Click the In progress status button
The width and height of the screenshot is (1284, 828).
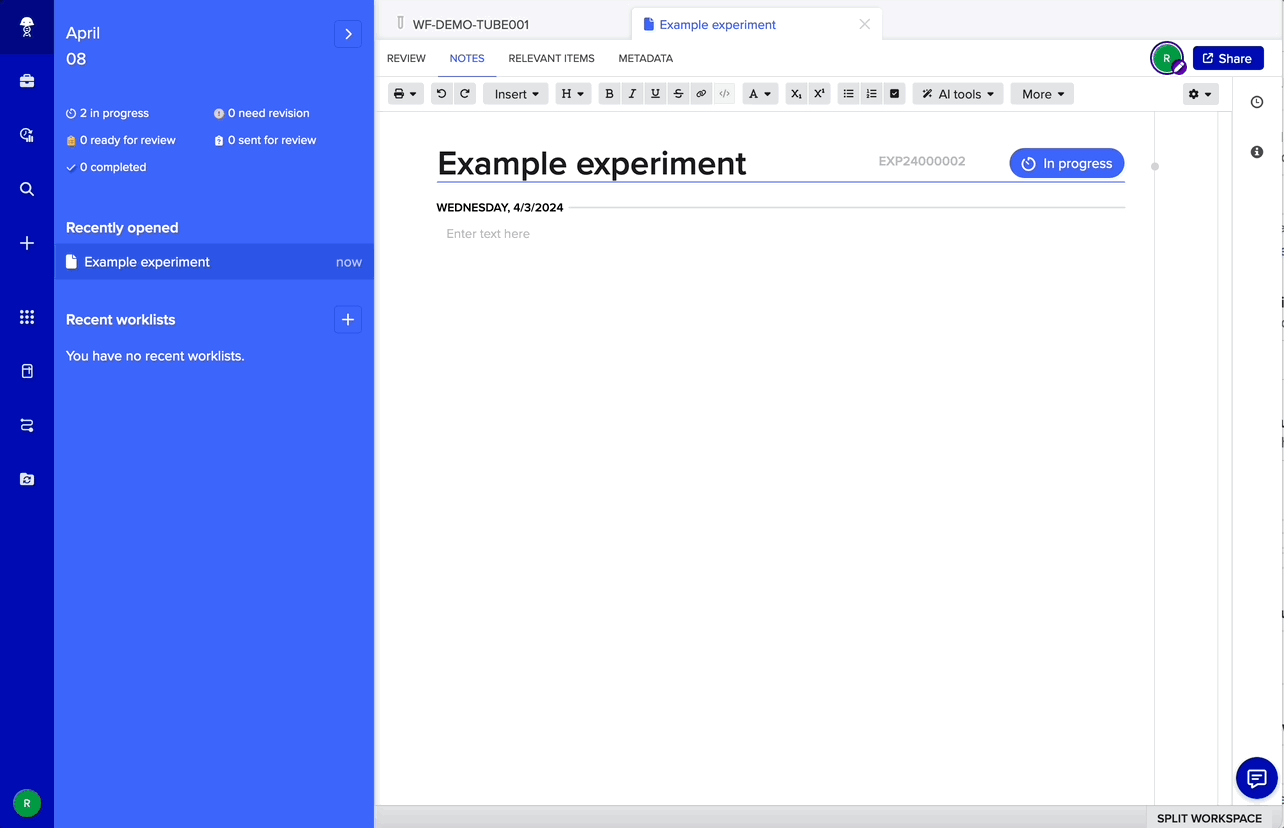1067,163
